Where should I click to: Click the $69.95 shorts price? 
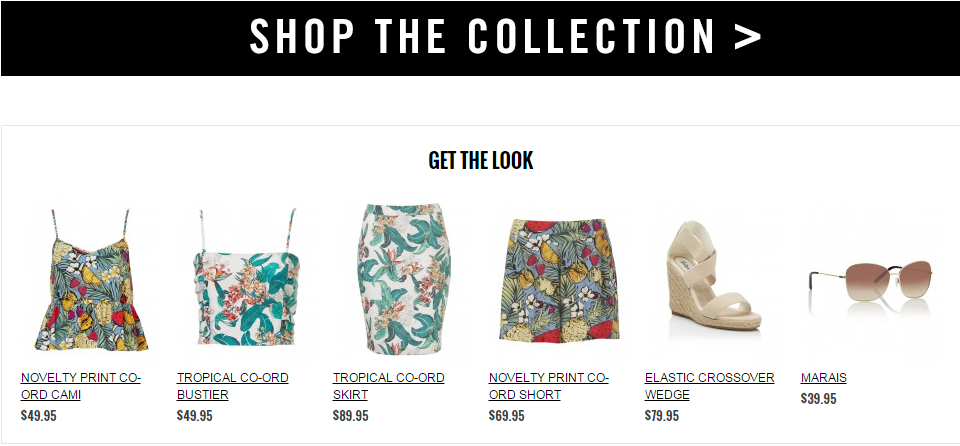tap(507, 416)
